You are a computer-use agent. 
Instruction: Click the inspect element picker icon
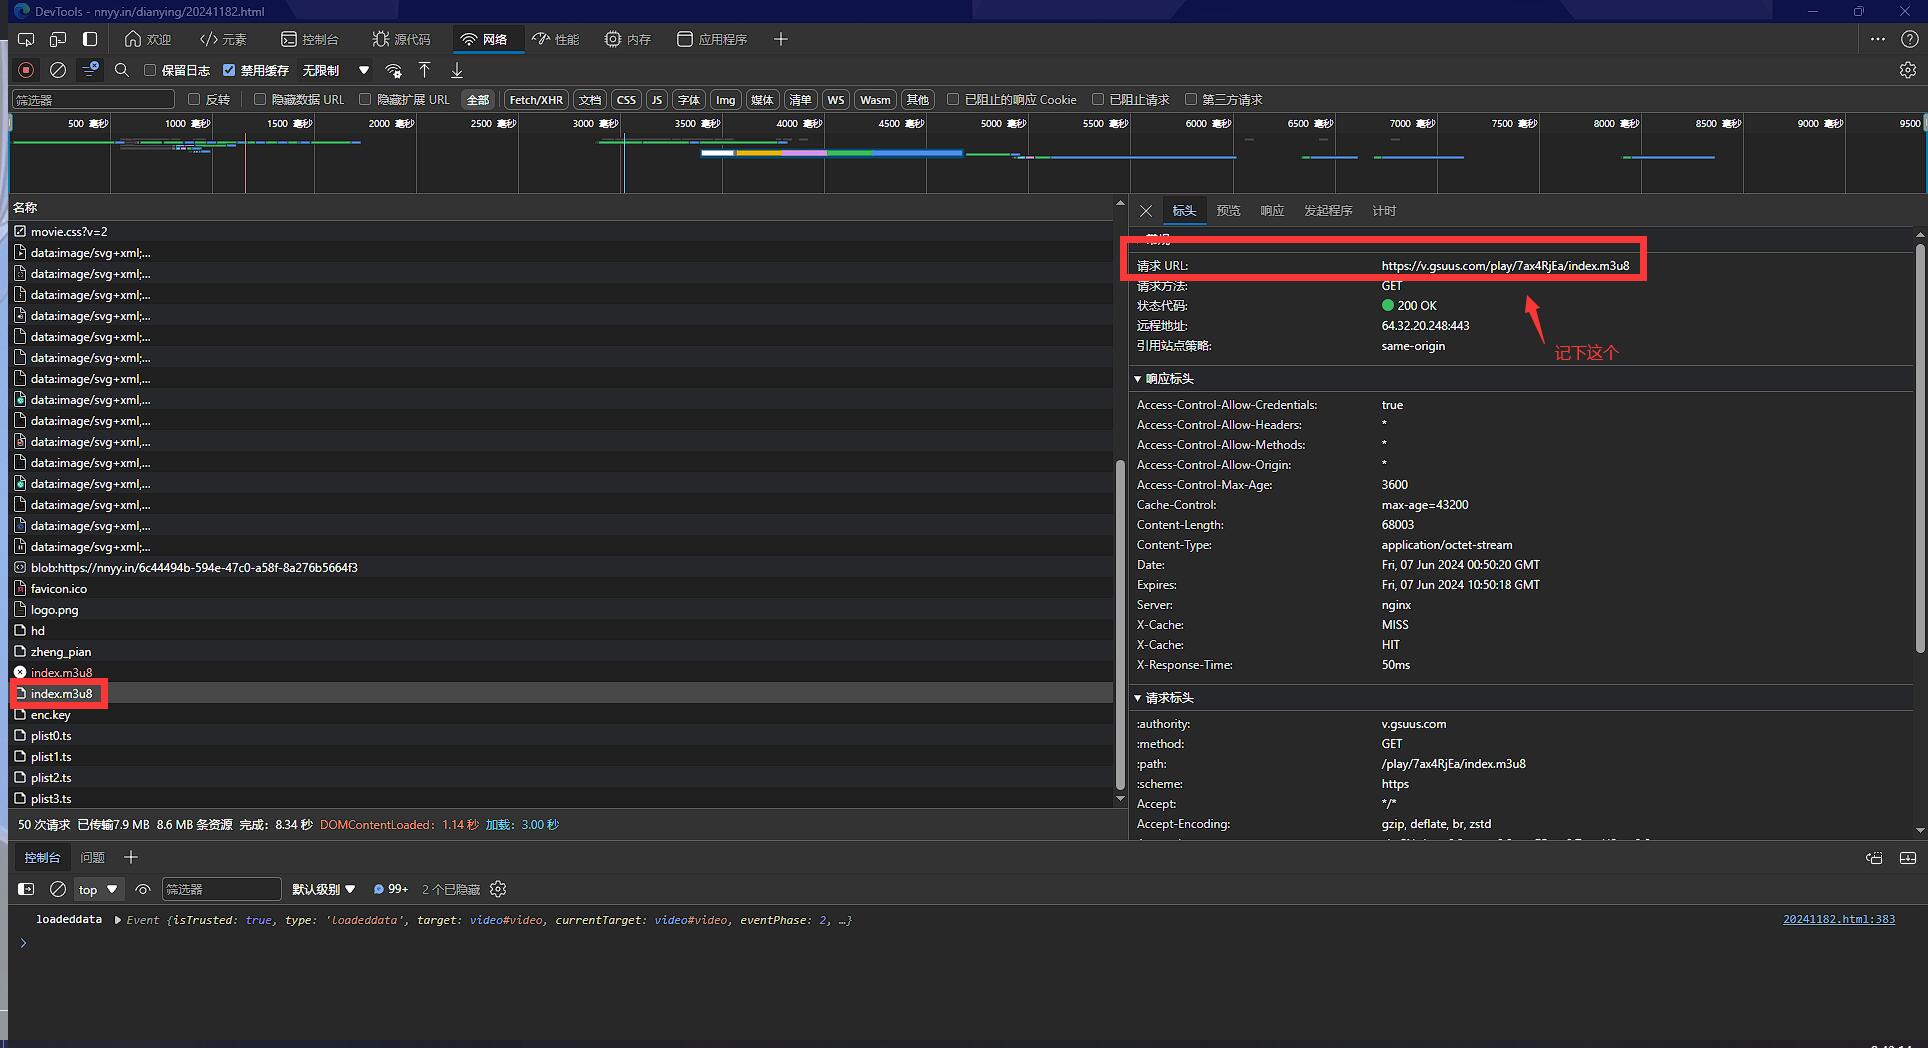(26, 39)
